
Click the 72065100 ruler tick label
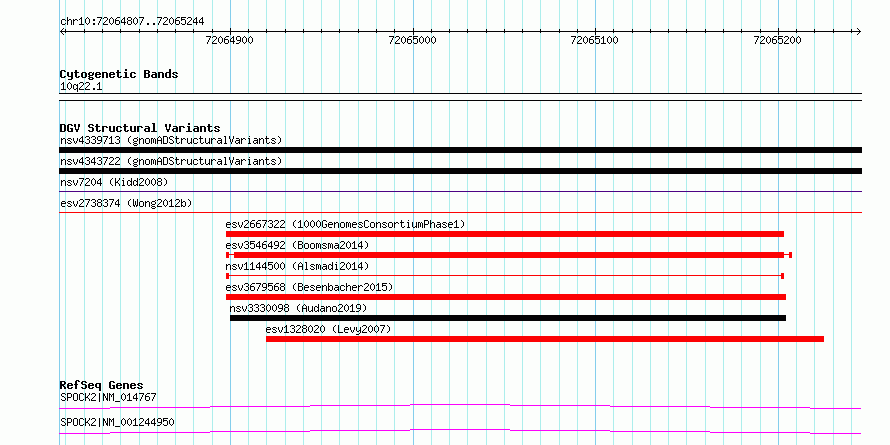(x=595, y=40)
